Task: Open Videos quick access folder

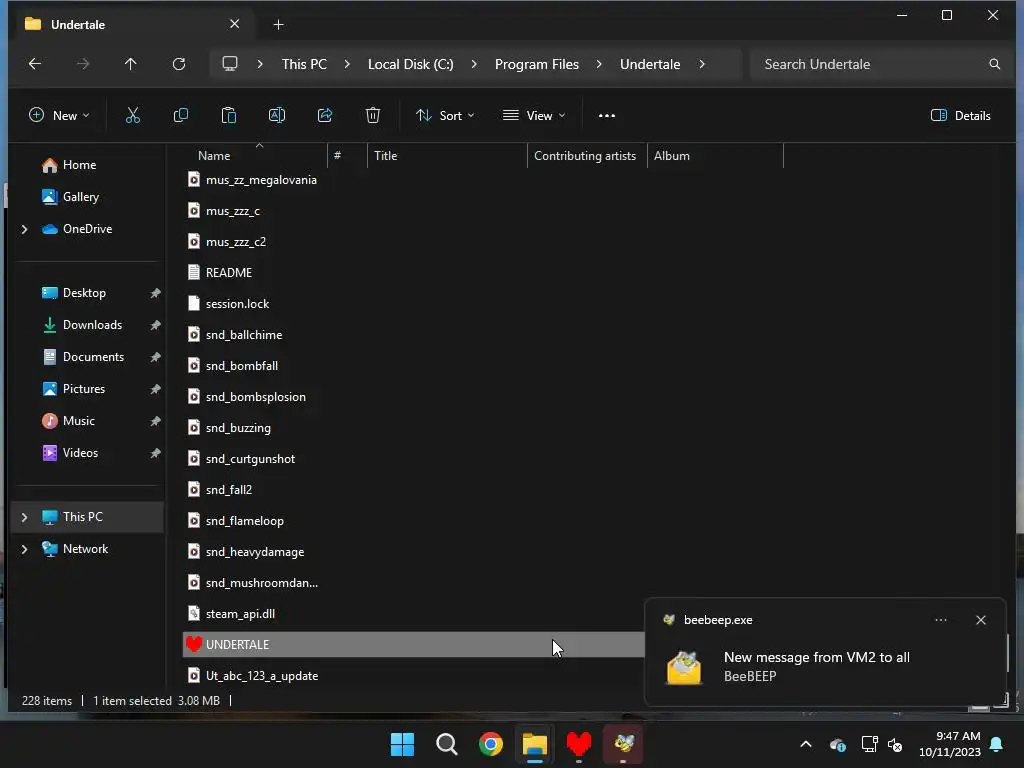Action: point(70,453)
